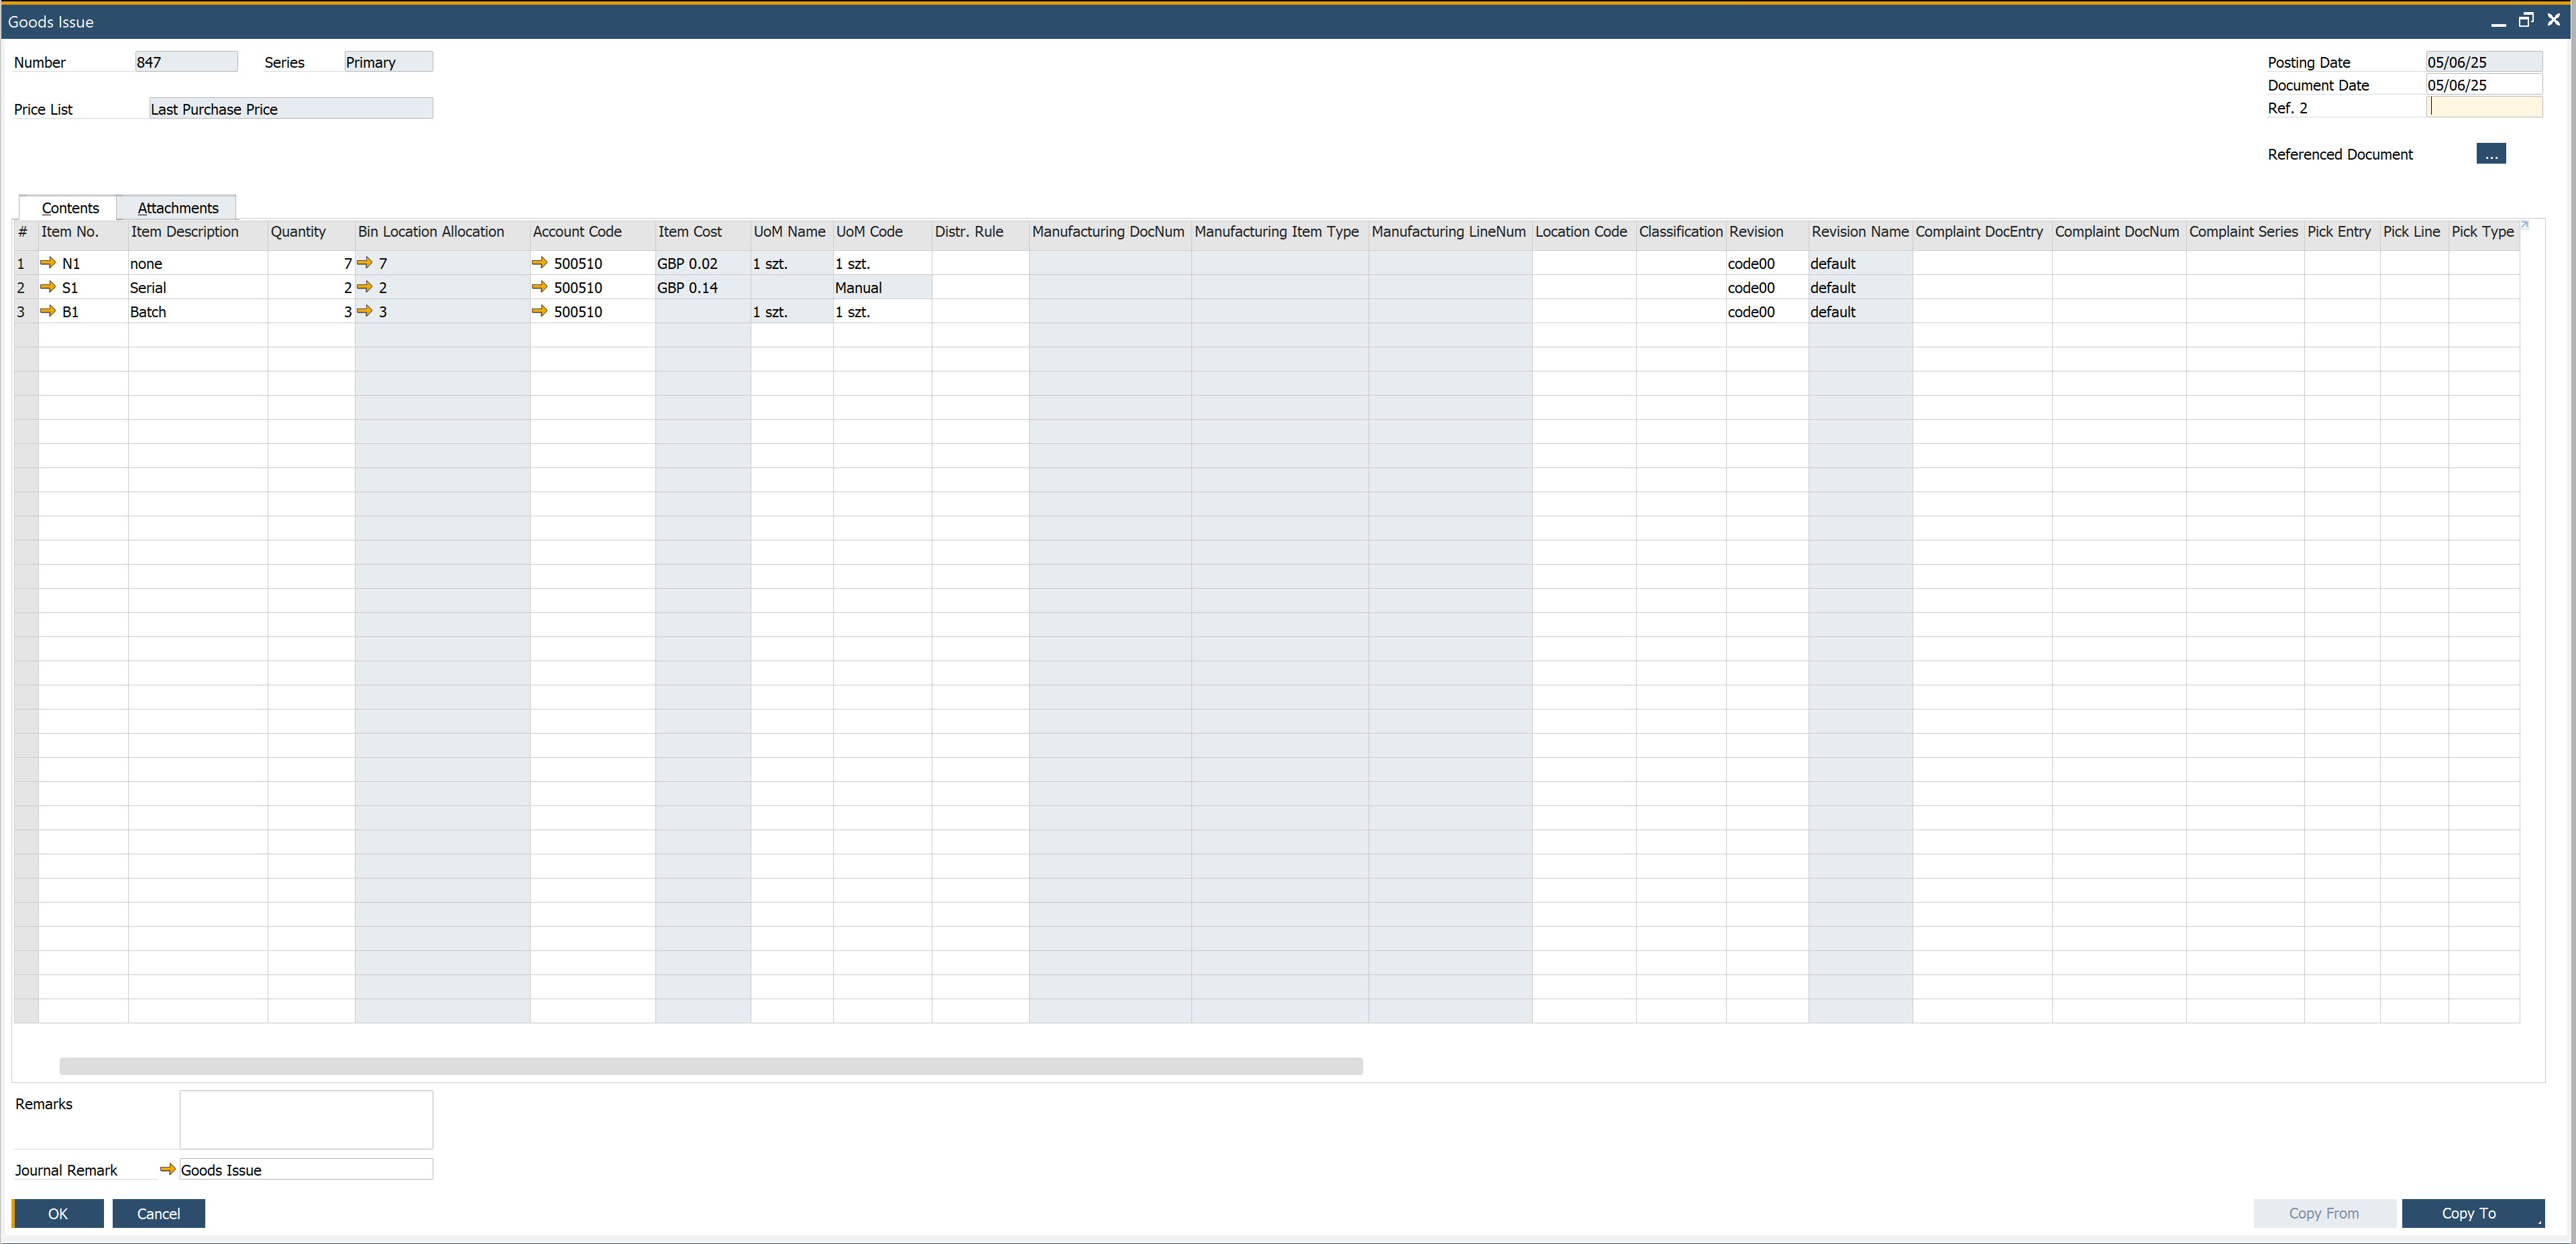Click link arrow next to item N1
Image resolution: width=2576 pixels, height=1244 pixels.
tap(48, 263)
